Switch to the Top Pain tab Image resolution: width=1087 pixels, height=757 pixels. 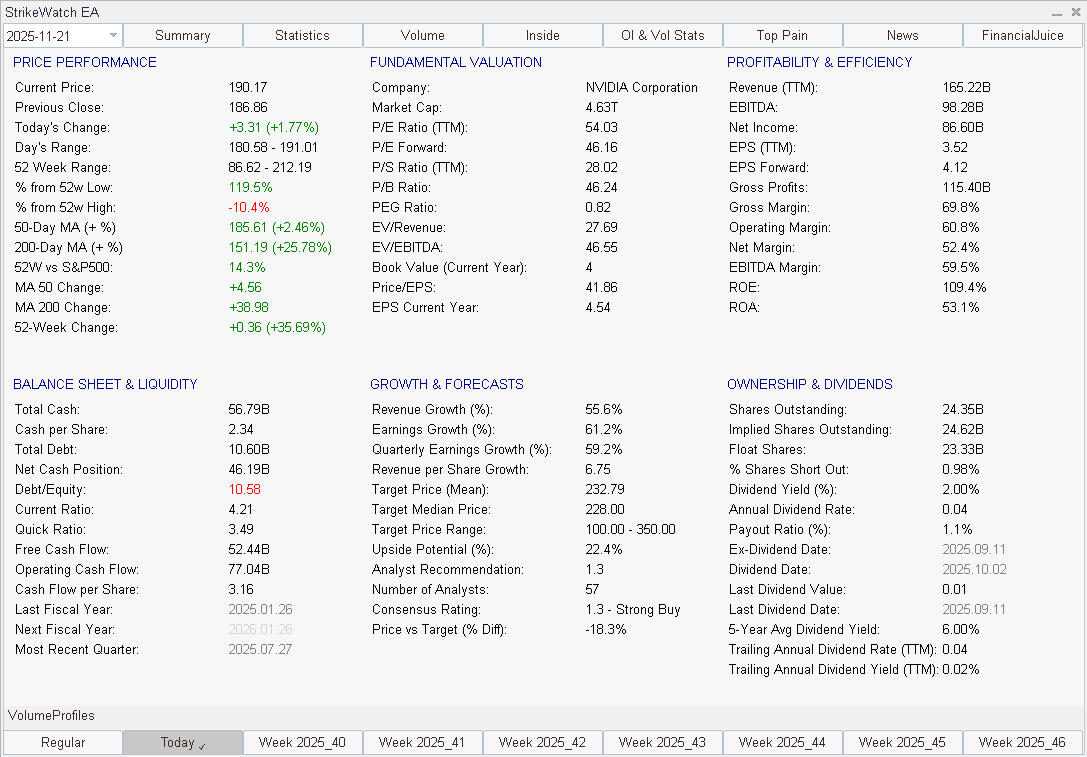point(782,34)
